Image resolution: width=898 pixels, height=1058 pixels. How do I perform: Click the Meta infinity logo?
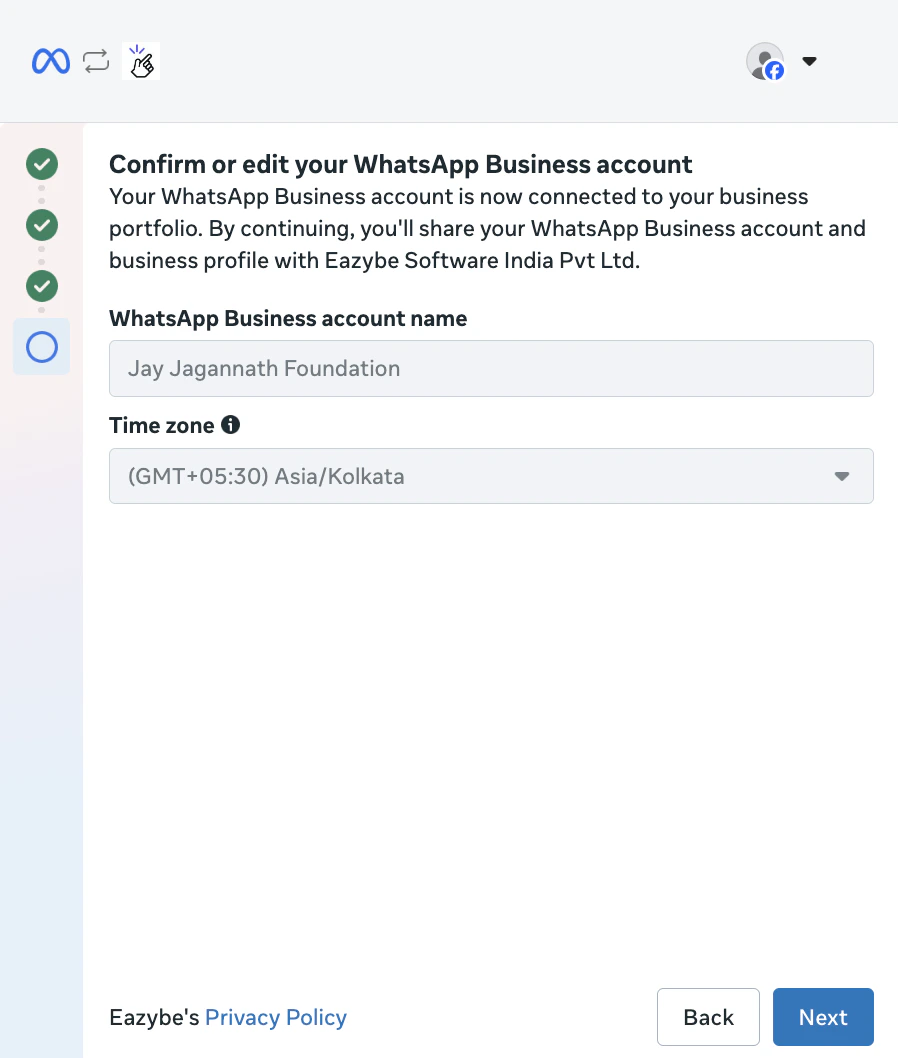click(51, 61)
